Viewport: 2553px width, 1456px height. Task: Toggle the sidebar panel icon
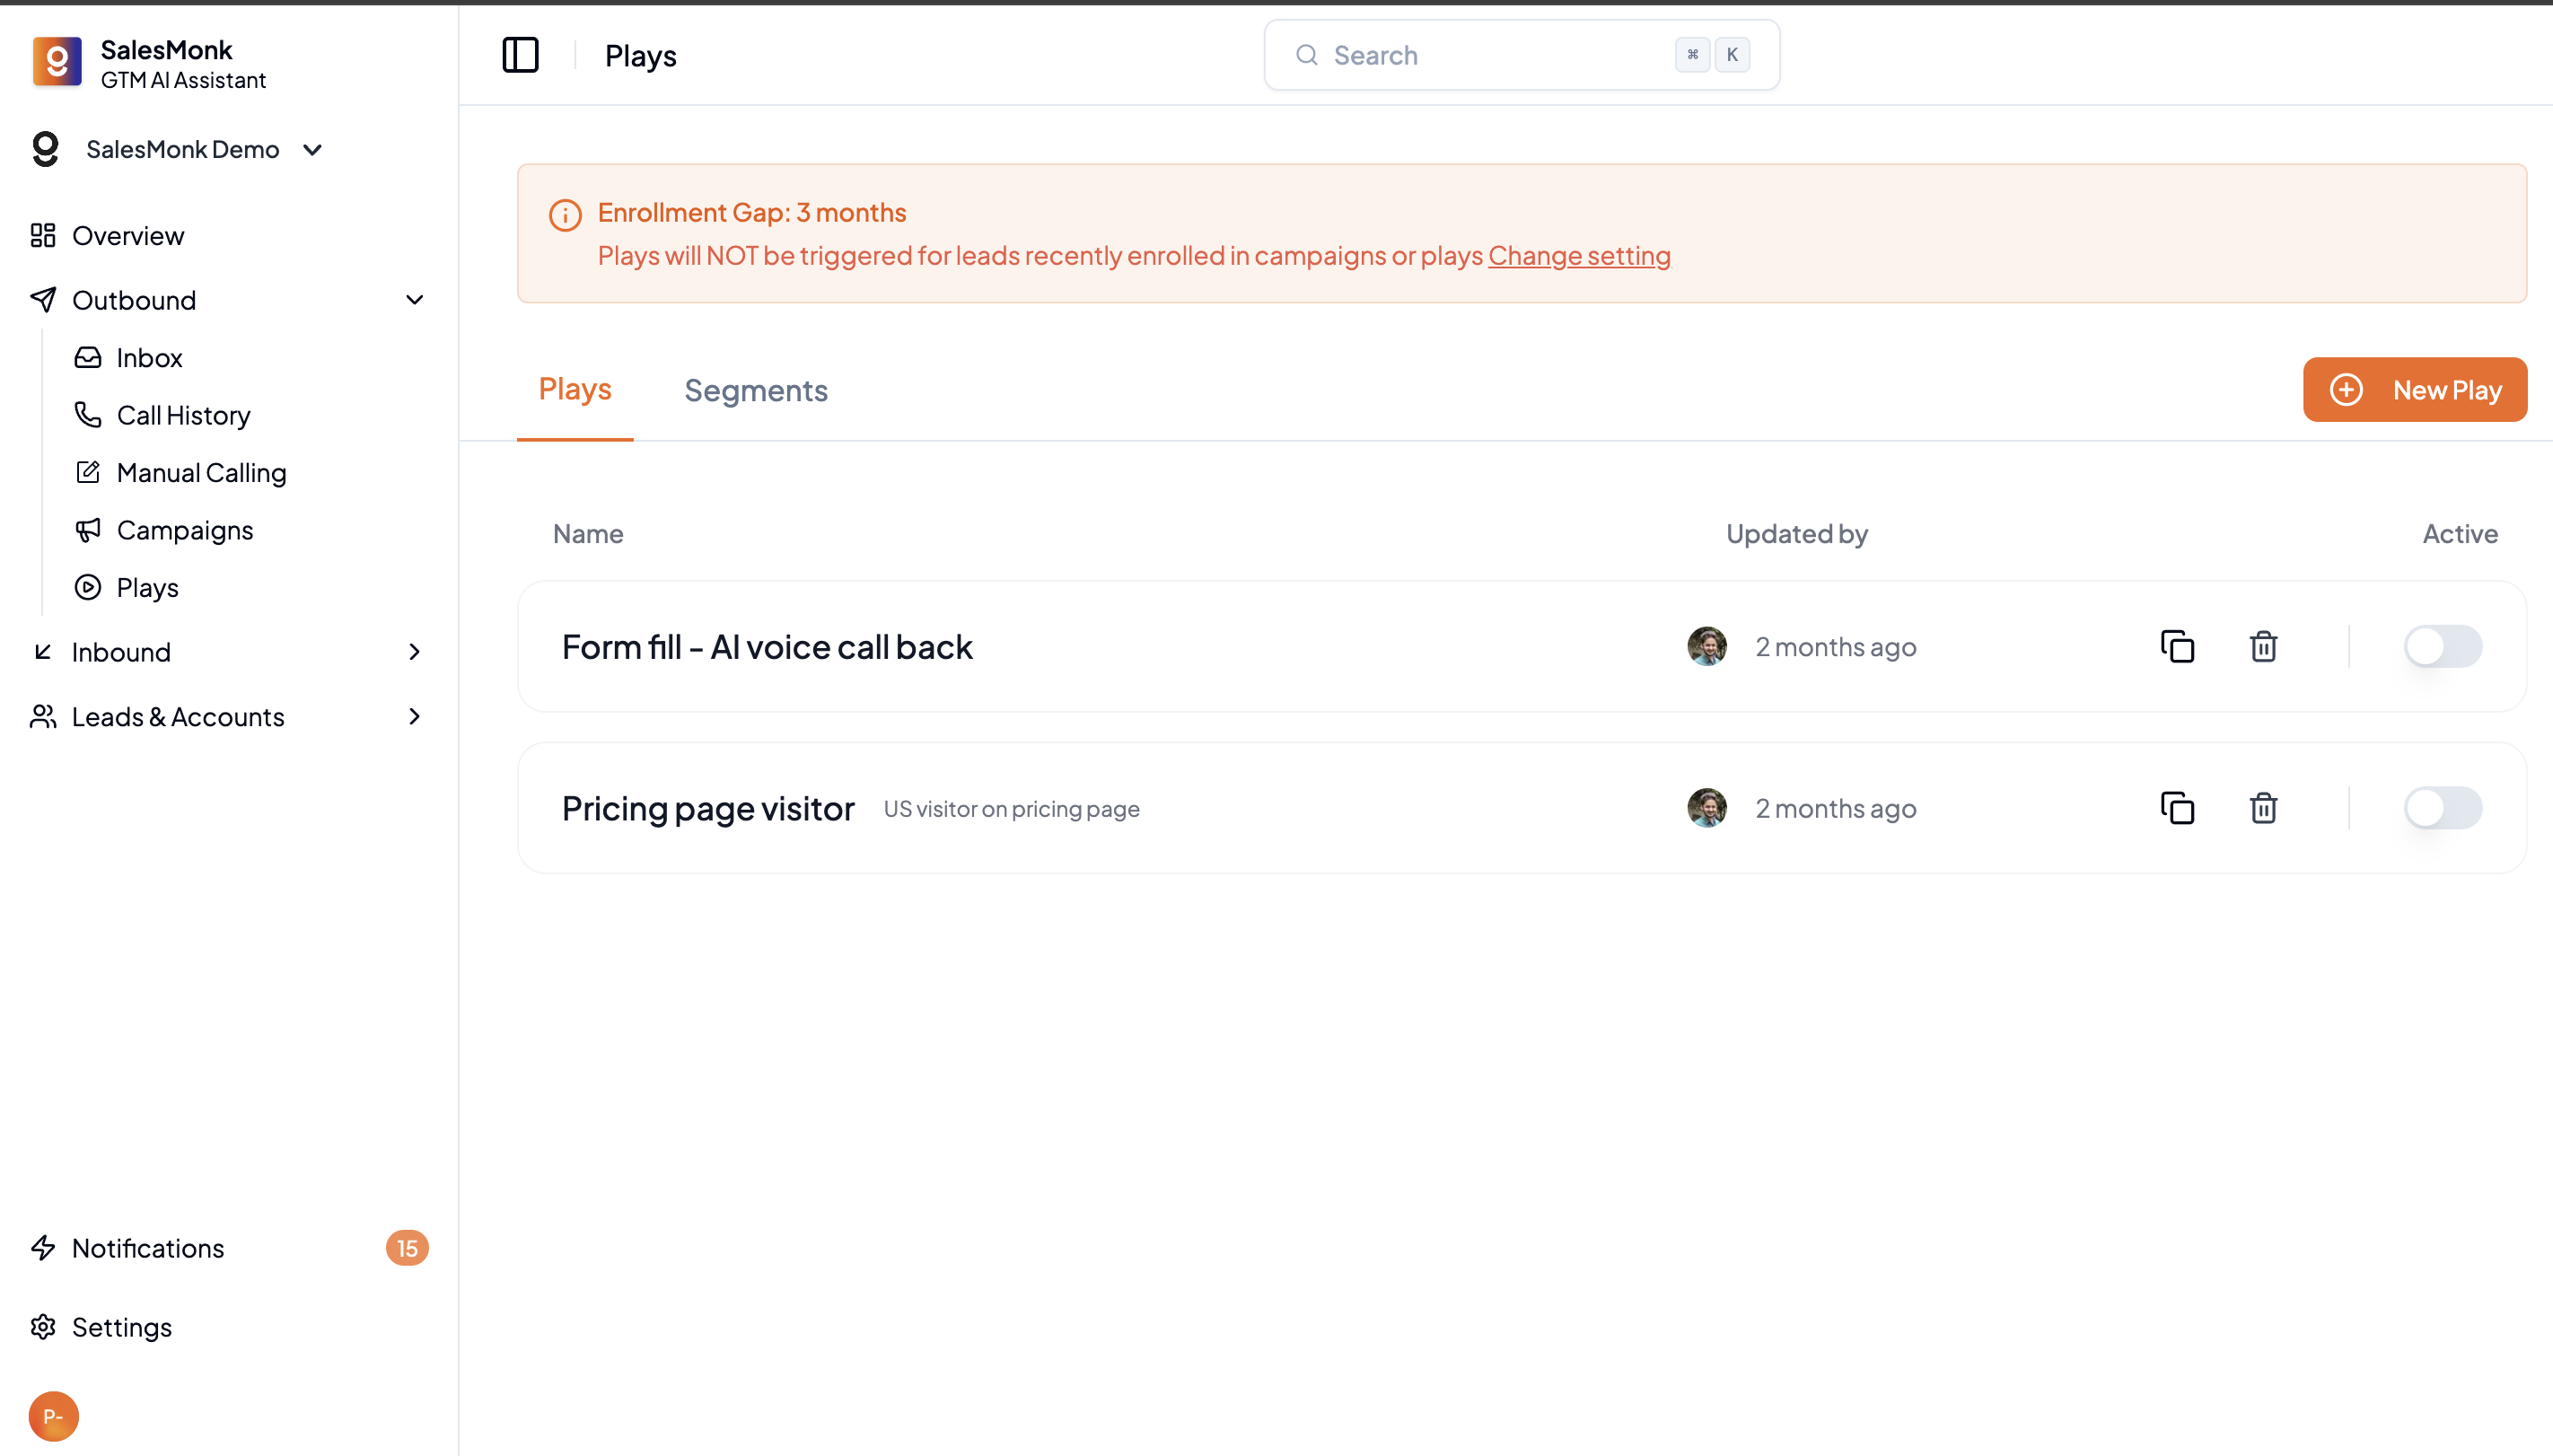tap(520, 55)
